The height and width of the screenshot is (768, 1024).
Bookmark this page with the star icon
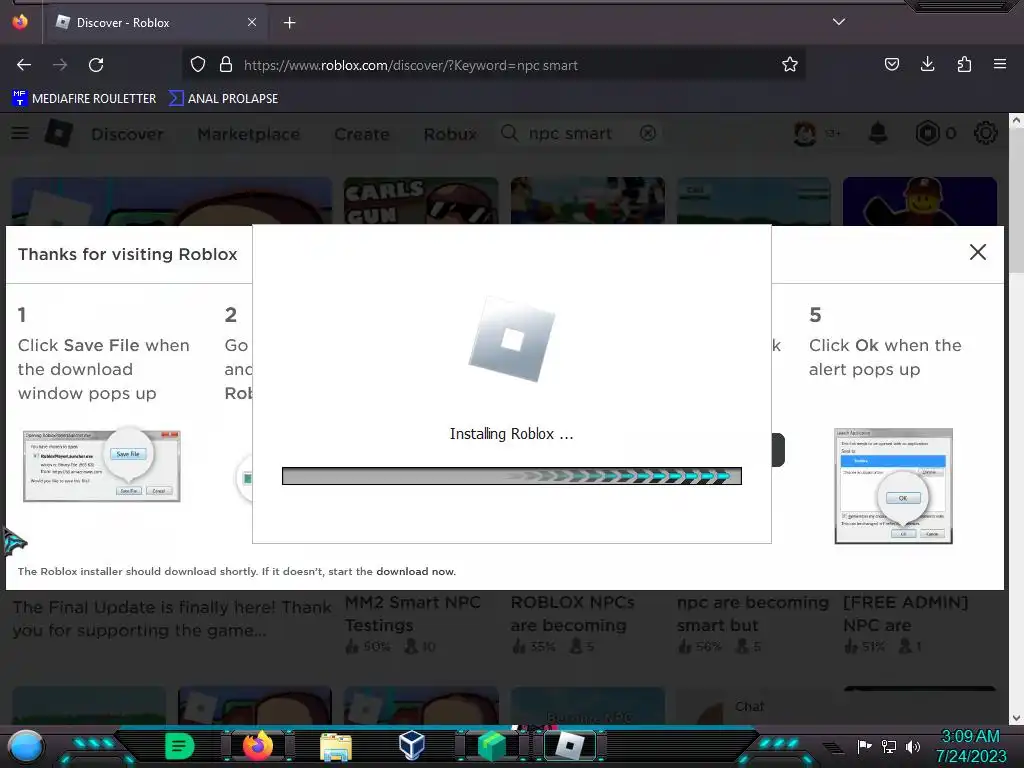(x=790, y=65)
